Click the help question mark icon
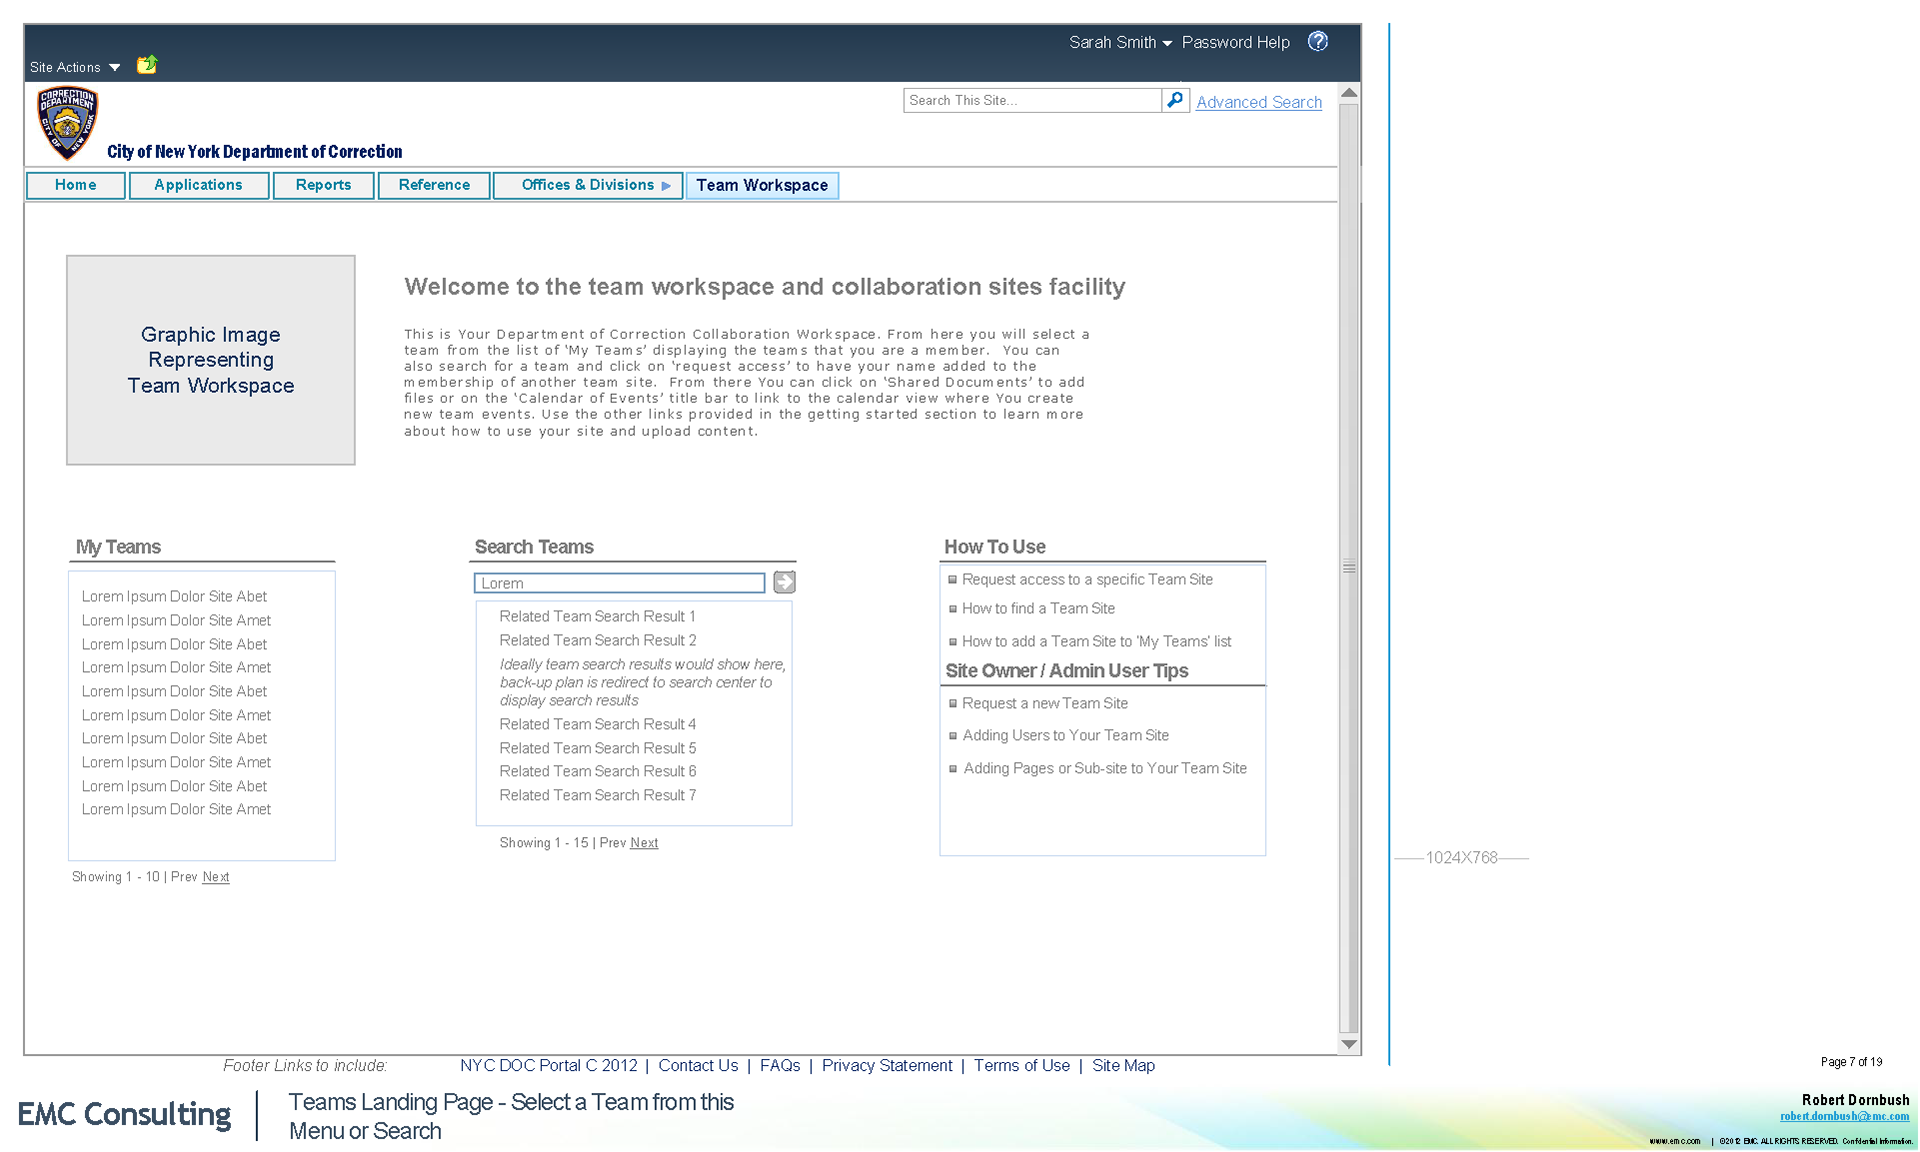This screenshot has width=1920, height=1152. 1318,41
